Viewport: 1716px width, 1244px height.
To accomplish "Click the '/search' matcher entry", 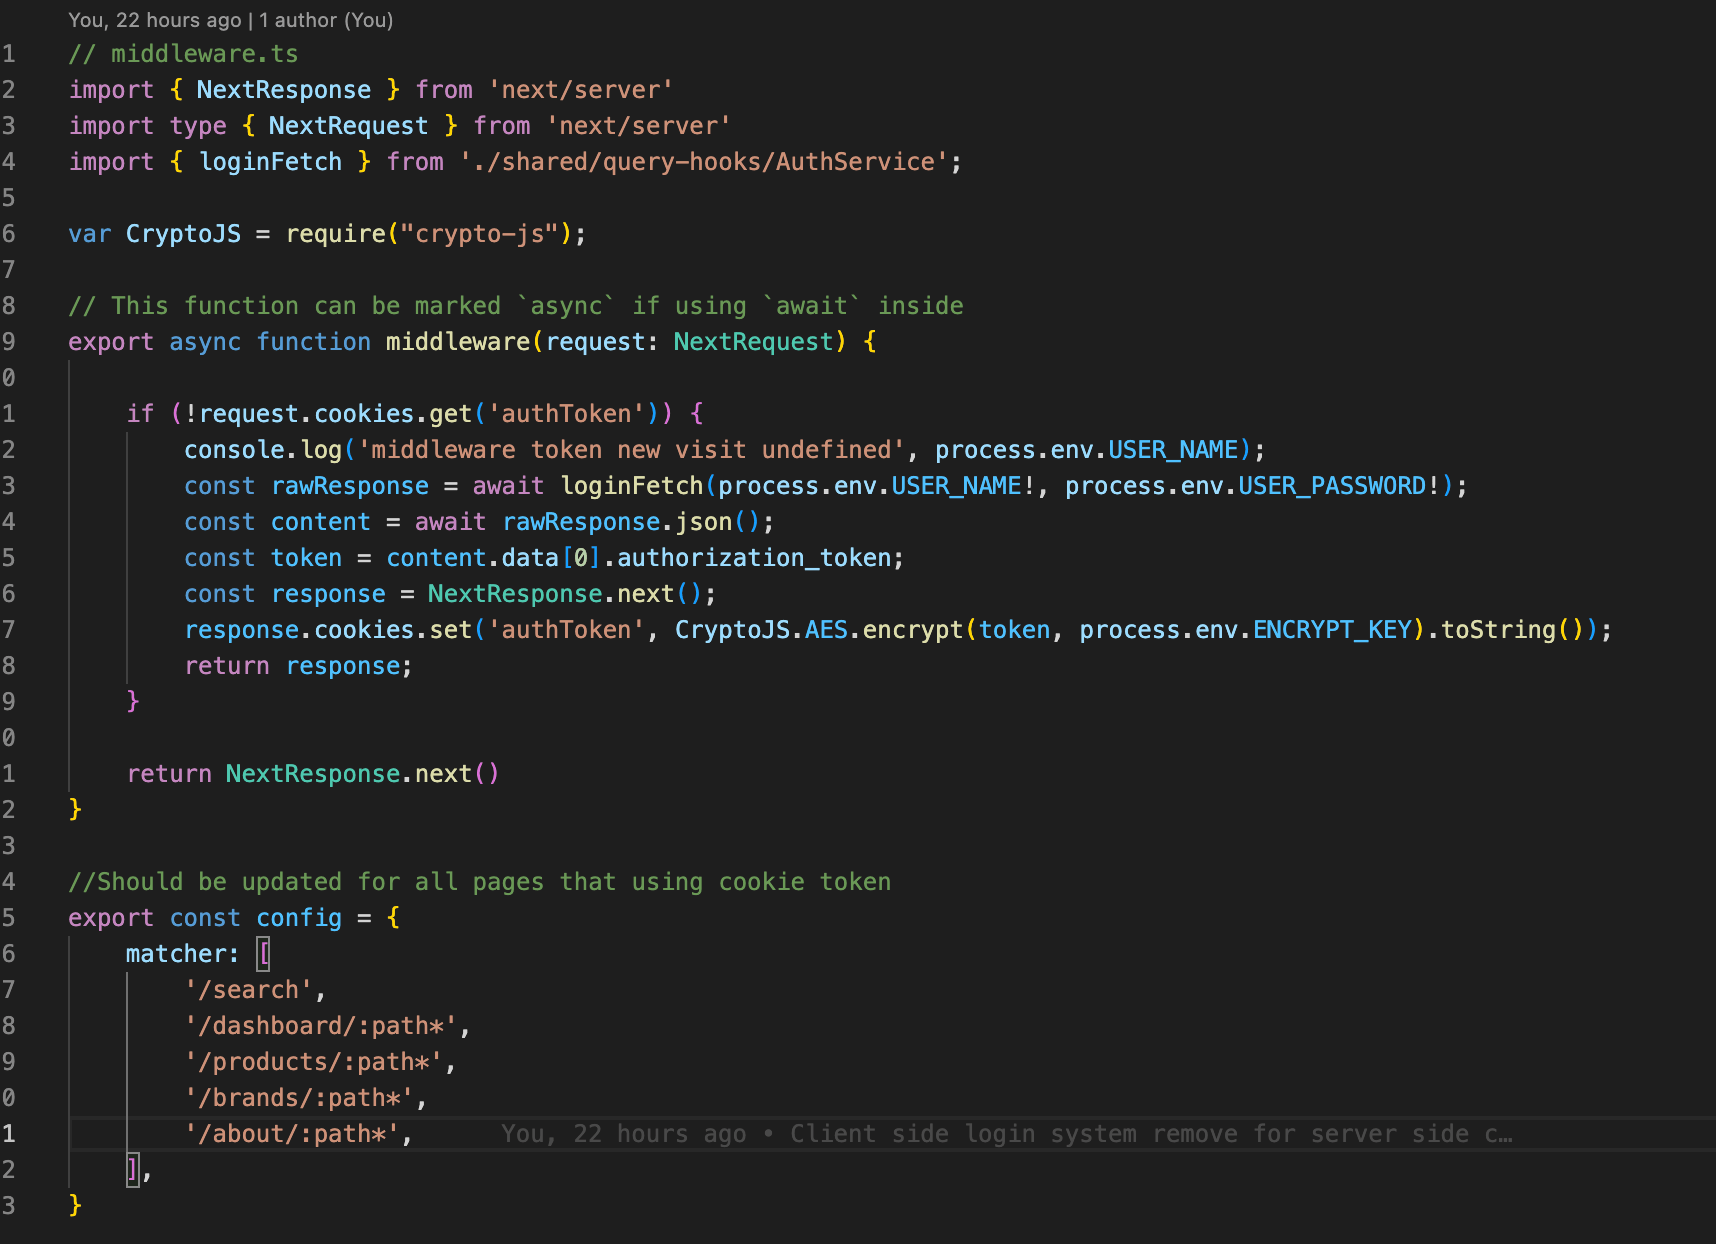I will pyautogui.click(x=248, y=990).
